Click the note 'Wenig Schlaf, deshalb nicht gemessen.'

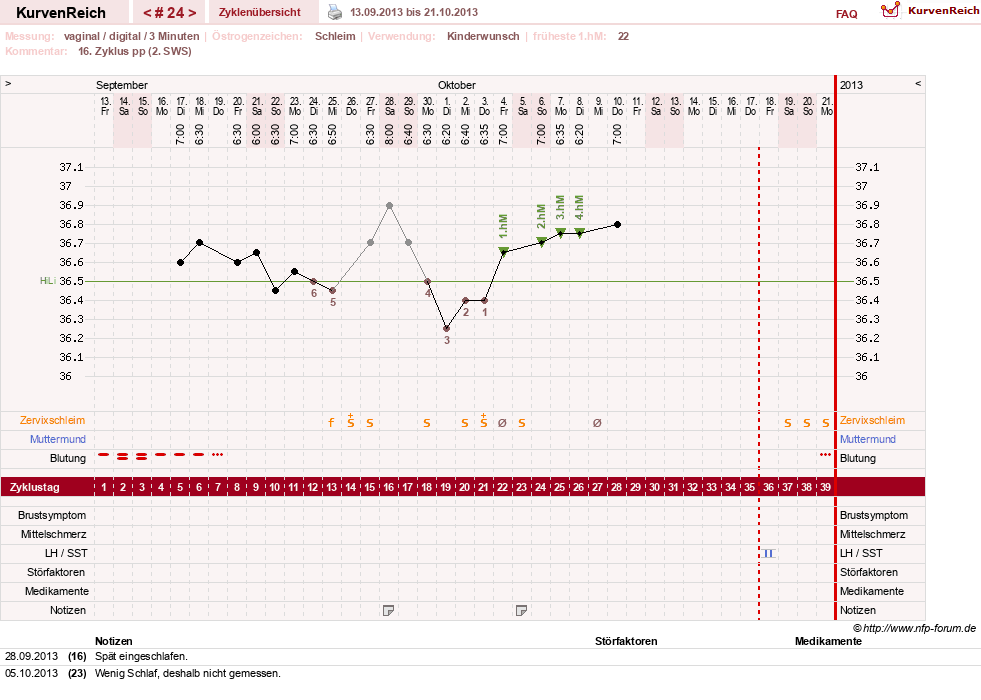[x=188, y=673]
